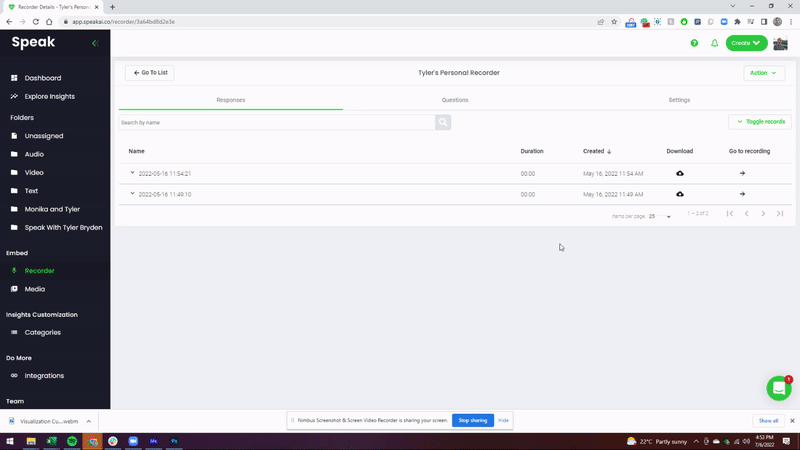Open Speak With Tyler Bryden folder
Screen dimensions: 800x450
tap(63, 228)
